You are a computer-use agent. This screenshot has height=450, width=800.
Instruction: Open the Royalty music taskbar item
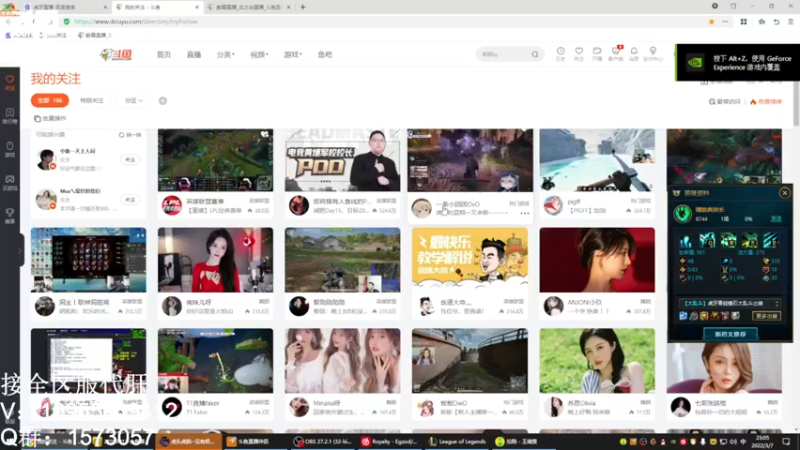[391, 441]
